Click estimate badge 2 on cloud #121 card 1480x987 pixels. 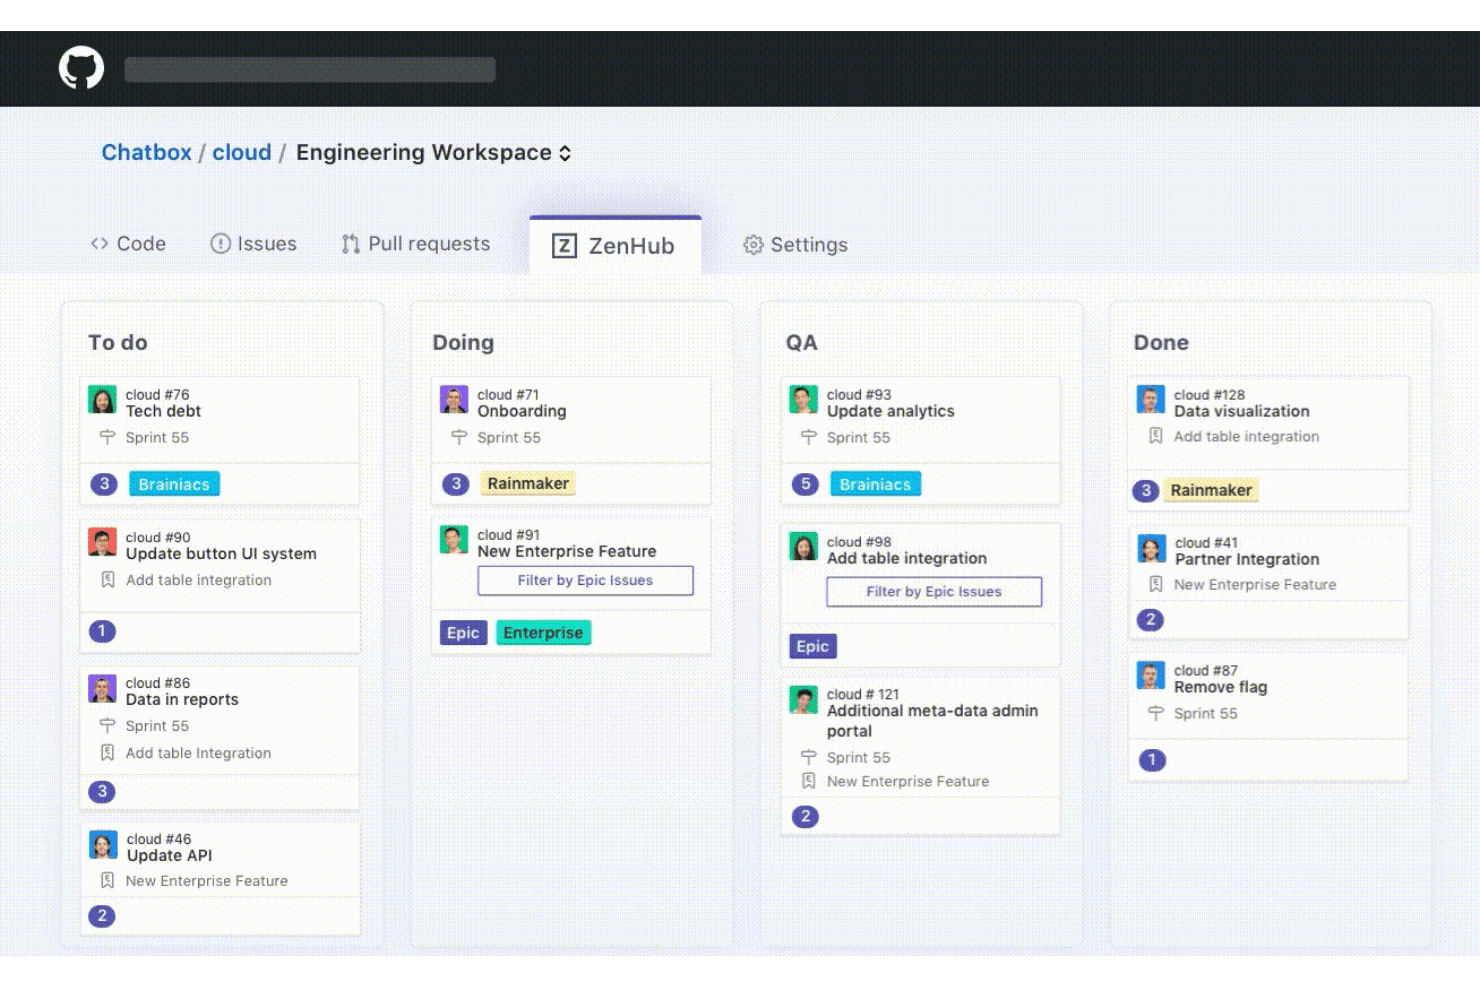point(805,817)
